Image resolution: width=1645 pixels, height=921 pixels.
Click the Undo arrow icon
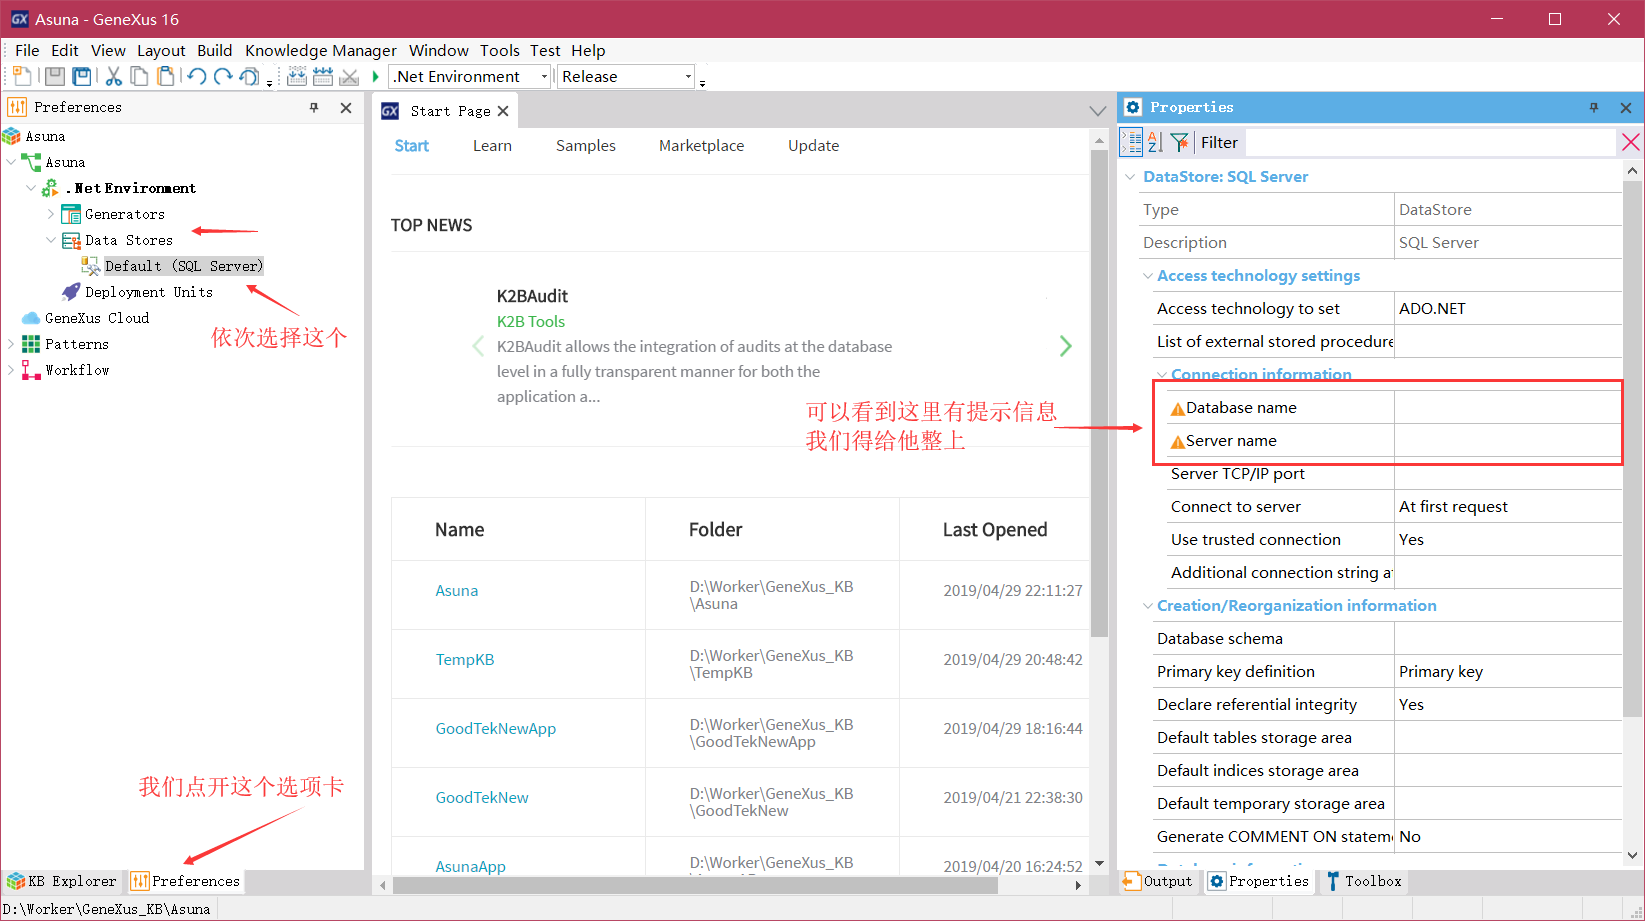197,76
